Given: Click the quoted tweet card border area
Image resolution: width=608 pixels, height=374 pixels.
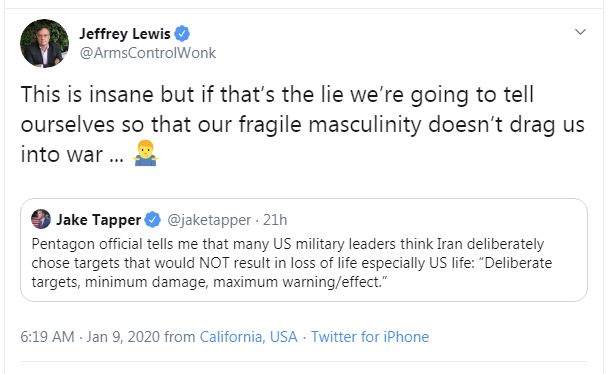Looking at the screenshot, I should 304,250.
